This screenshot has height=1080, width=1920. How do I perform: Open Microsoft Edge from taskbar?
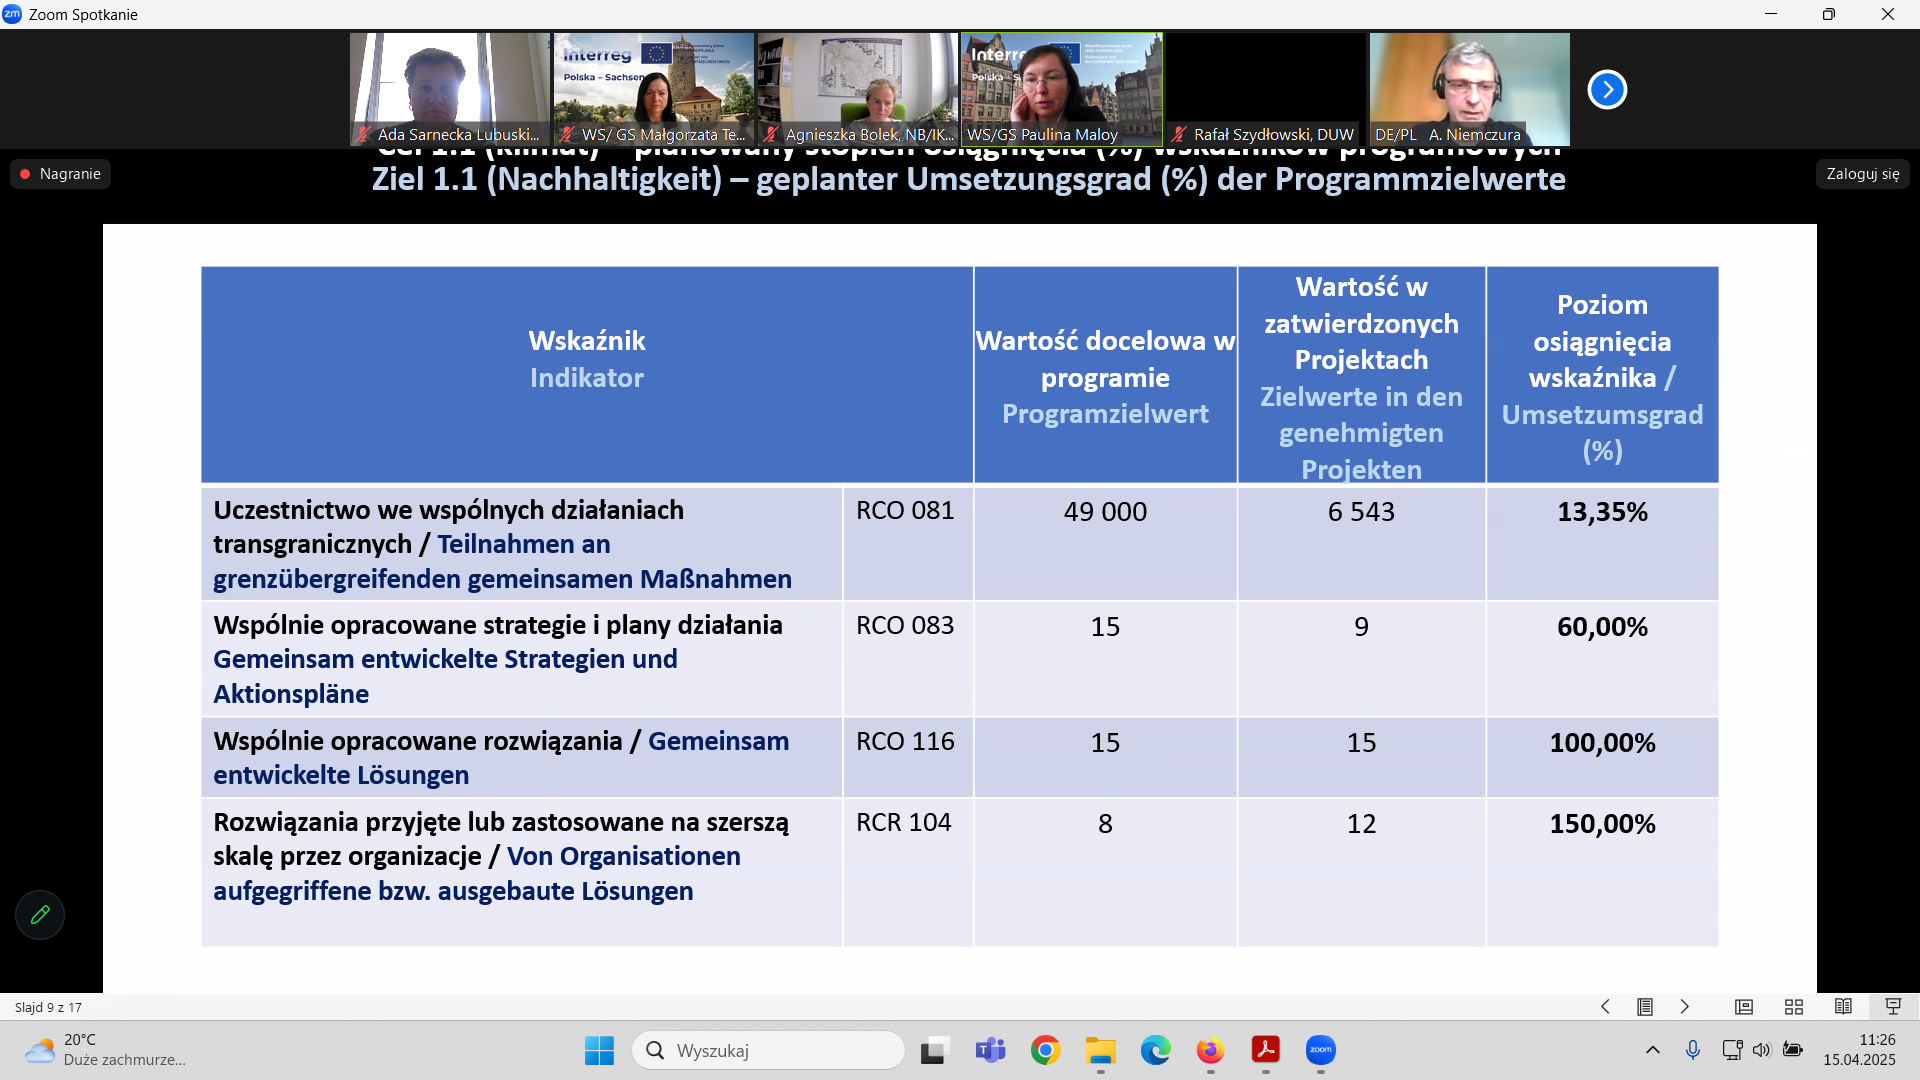point(1155,1050)
